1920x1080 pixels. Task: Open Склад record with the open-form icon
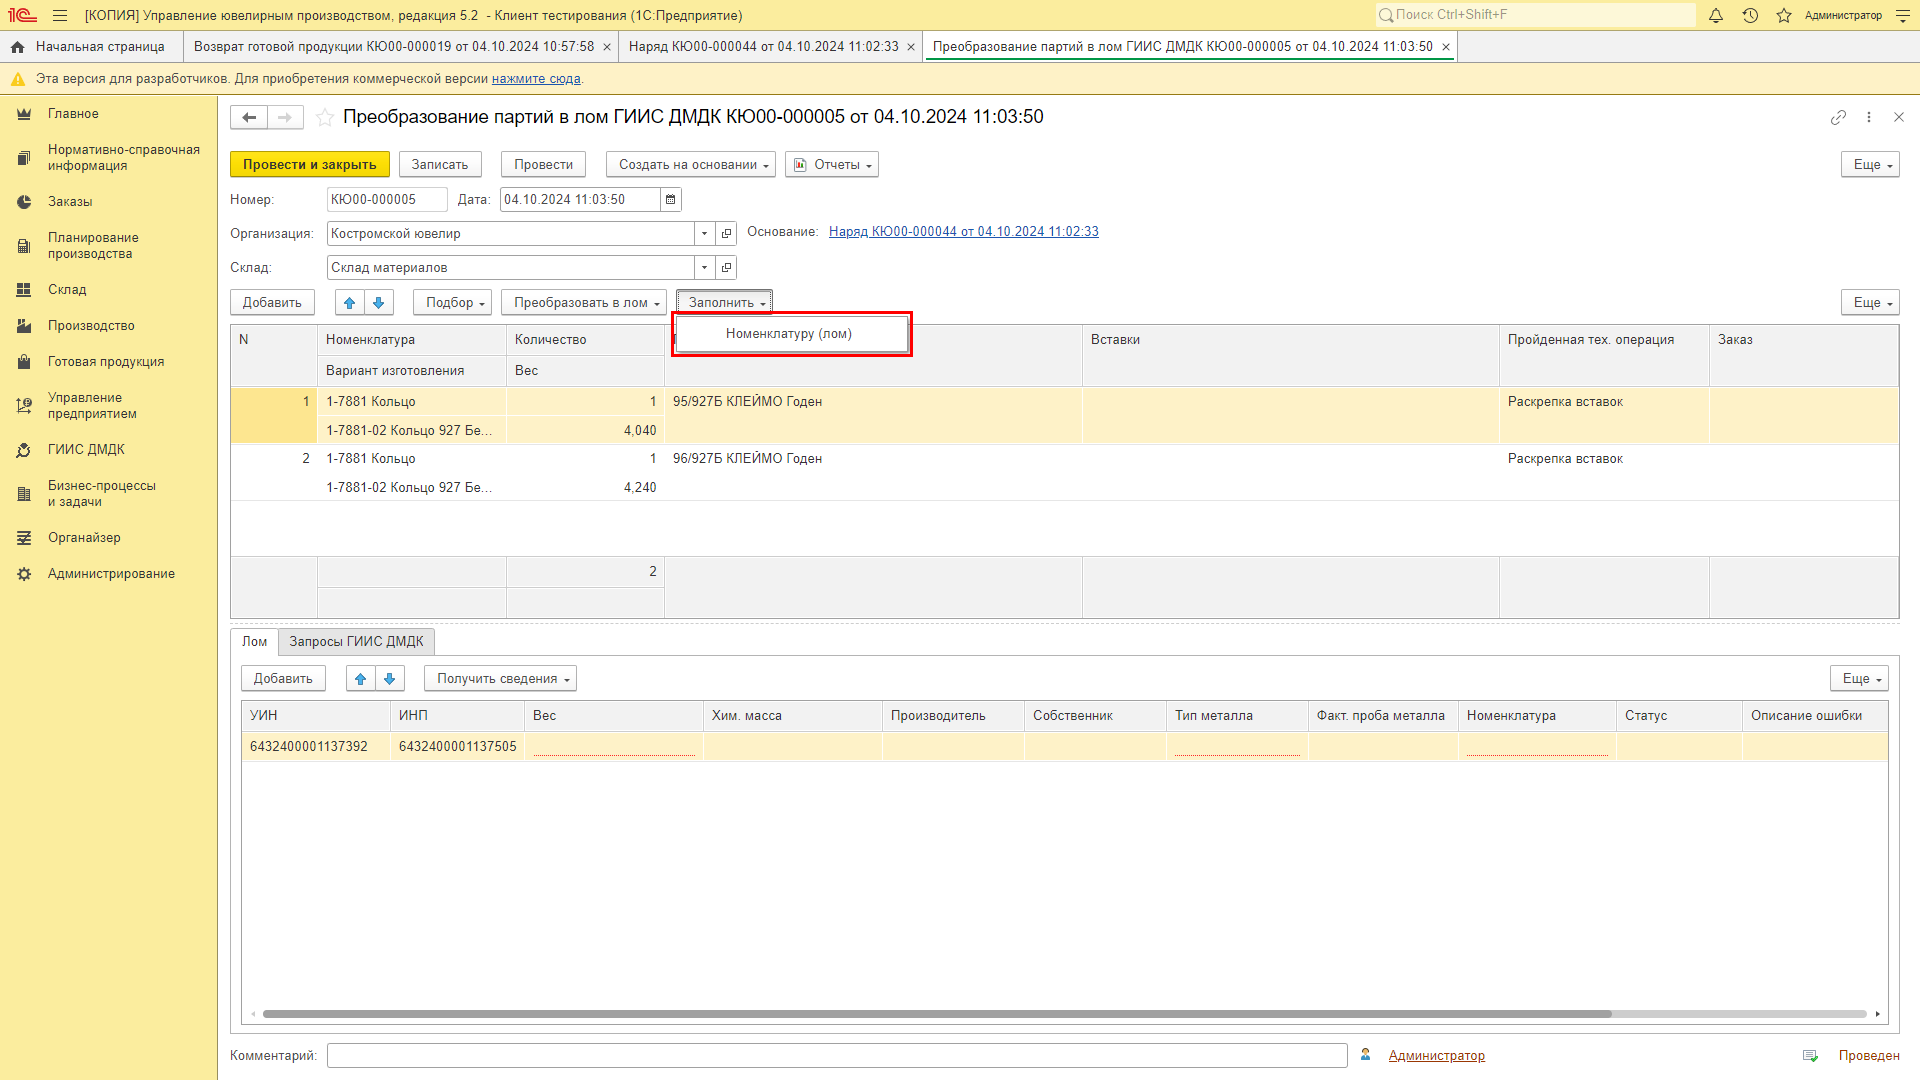point(727,268)
